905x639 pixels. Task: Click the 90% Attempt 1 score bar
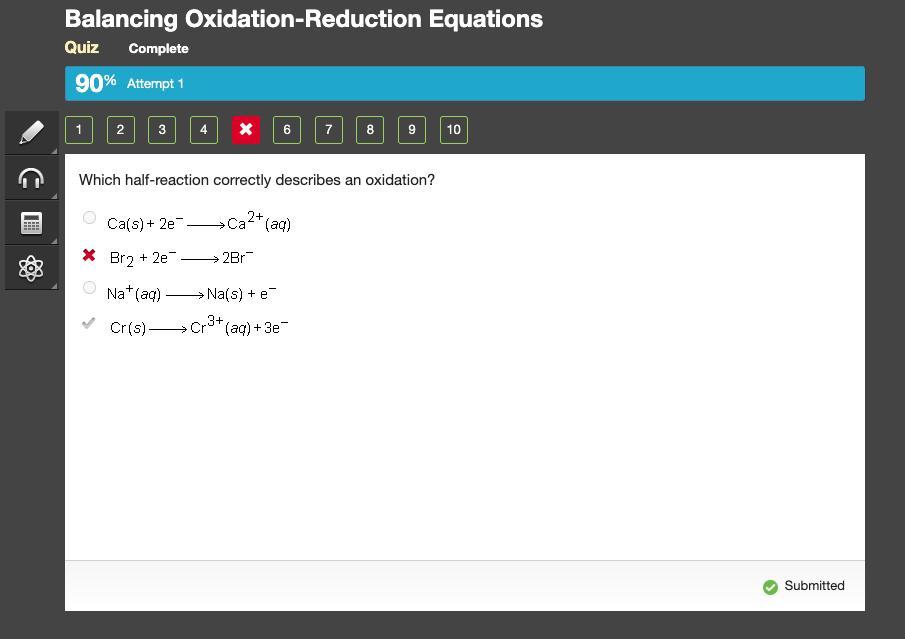coord(465,83)
